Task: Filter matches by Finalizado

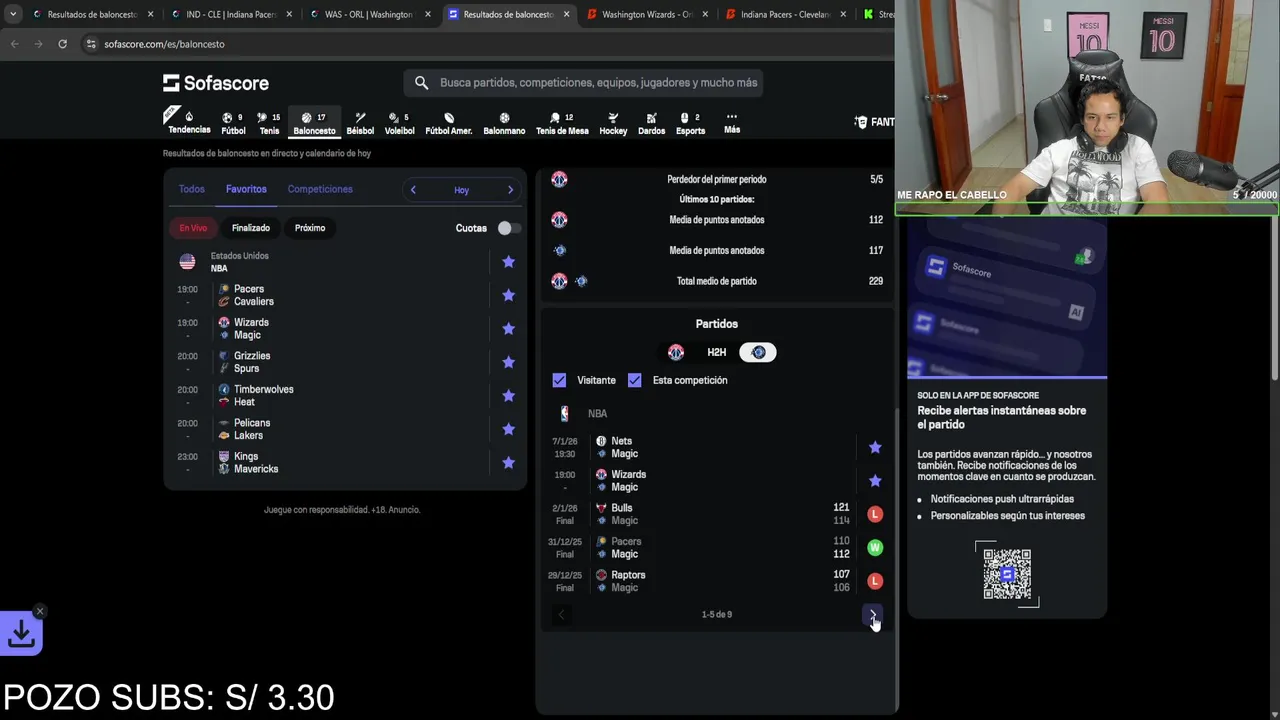Action: pos(251,228)
